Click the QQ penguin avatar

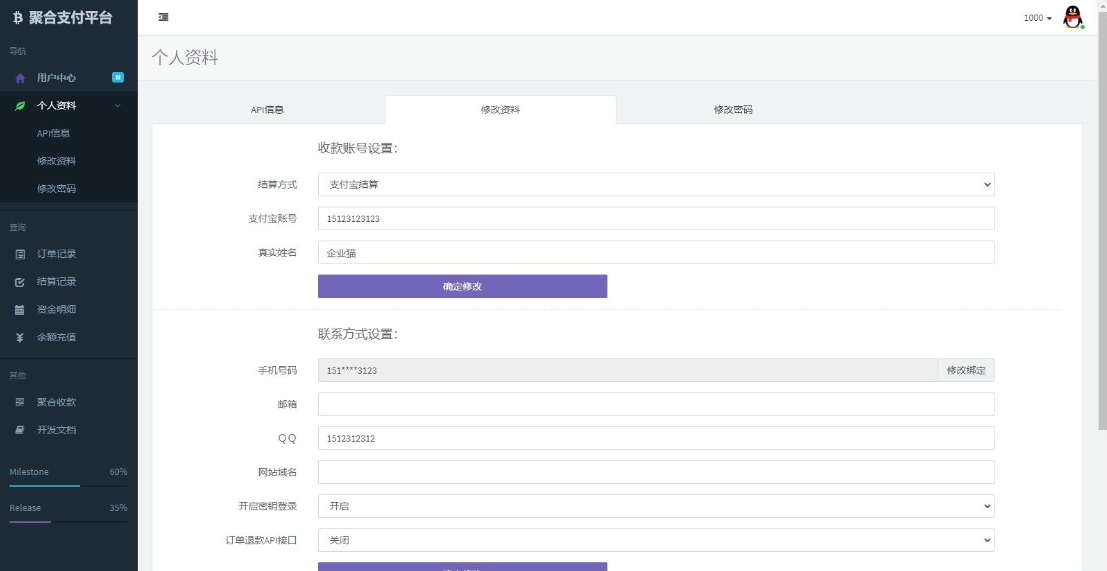pos(1073,18)
